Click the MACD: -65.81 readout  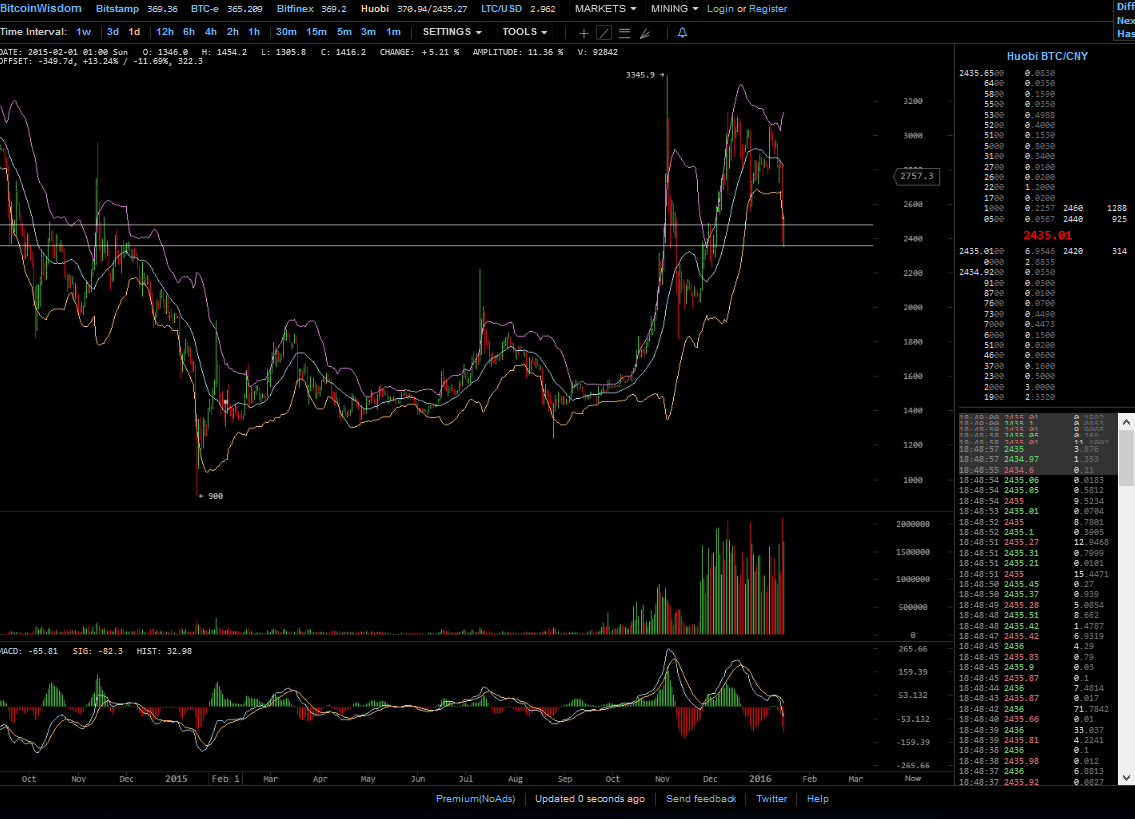pyautogui.click(x=29, y=651)
